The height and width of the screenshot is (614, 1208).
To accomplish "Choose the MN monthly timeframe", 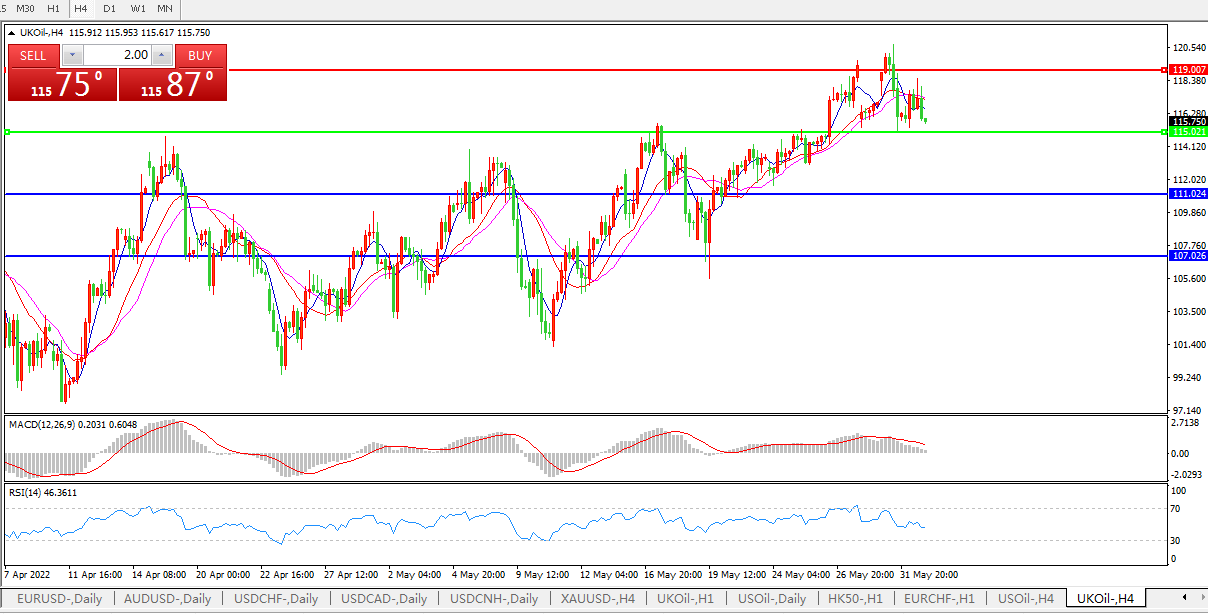I will (165, 8).
